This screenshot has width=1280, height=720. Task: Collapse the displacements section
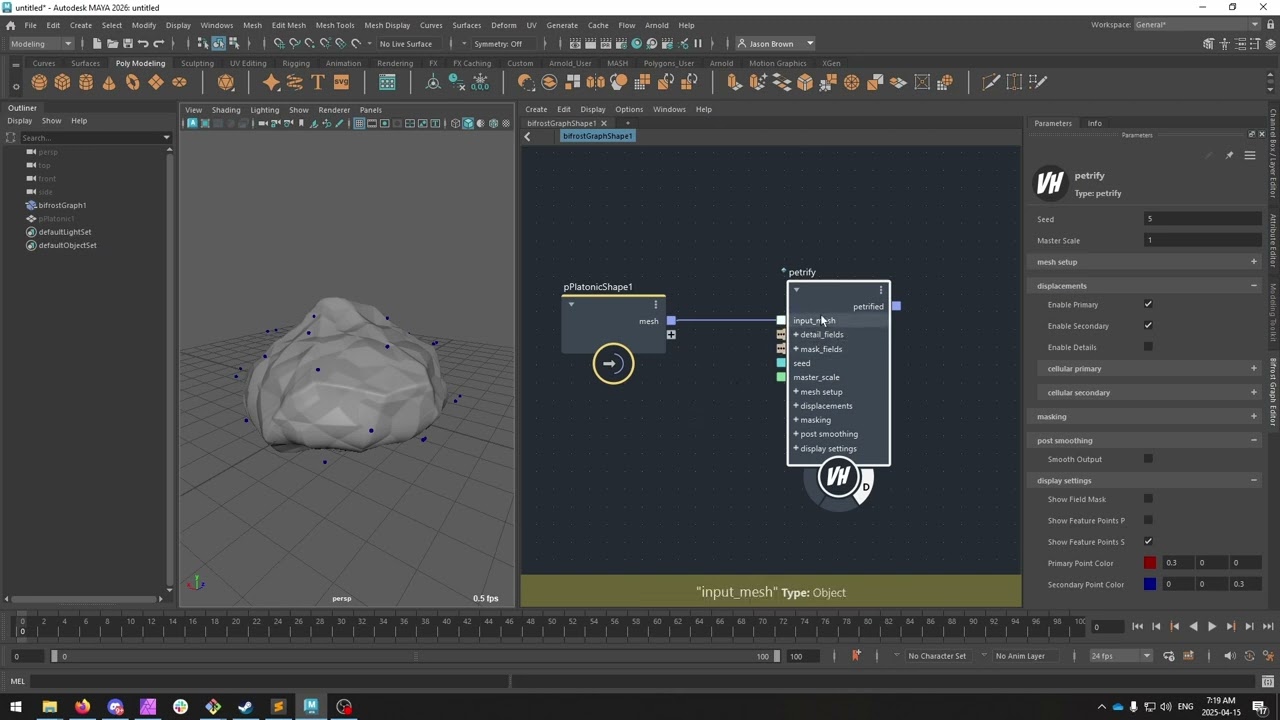click(1146, 286)
